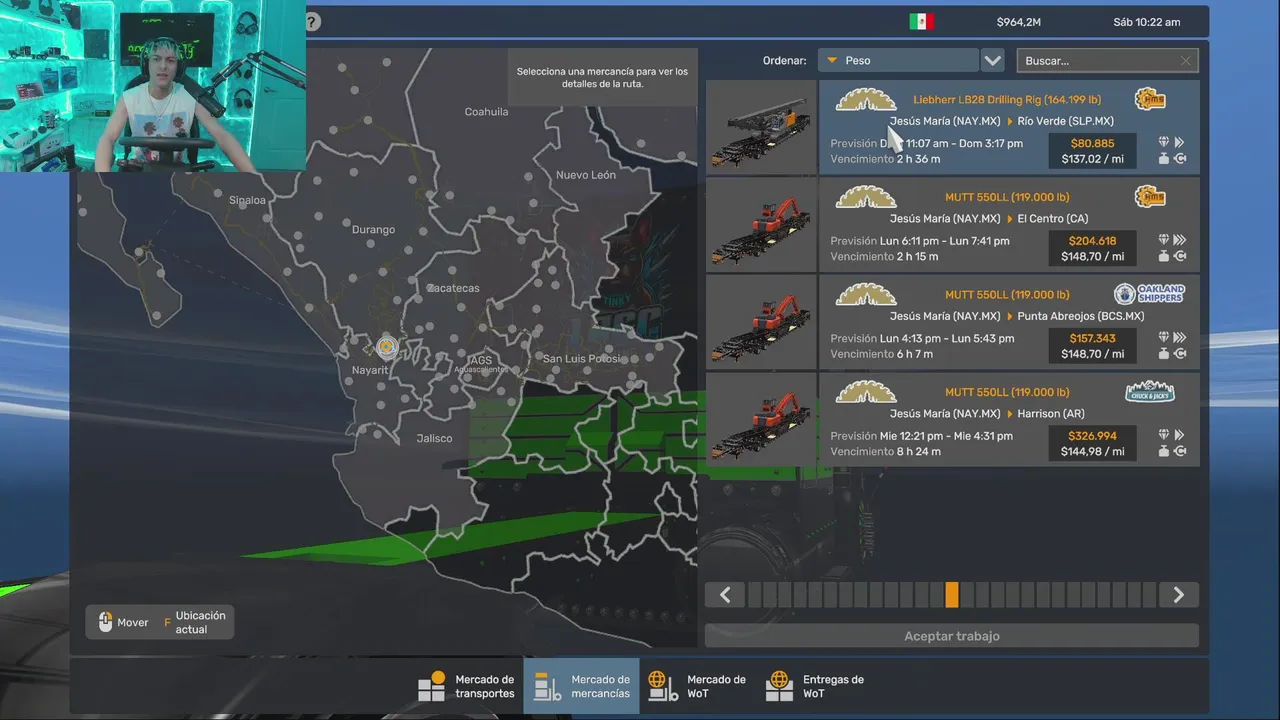
Task: Click the high-value diamond icon on Liebherr job
Action: point(1164,142)
